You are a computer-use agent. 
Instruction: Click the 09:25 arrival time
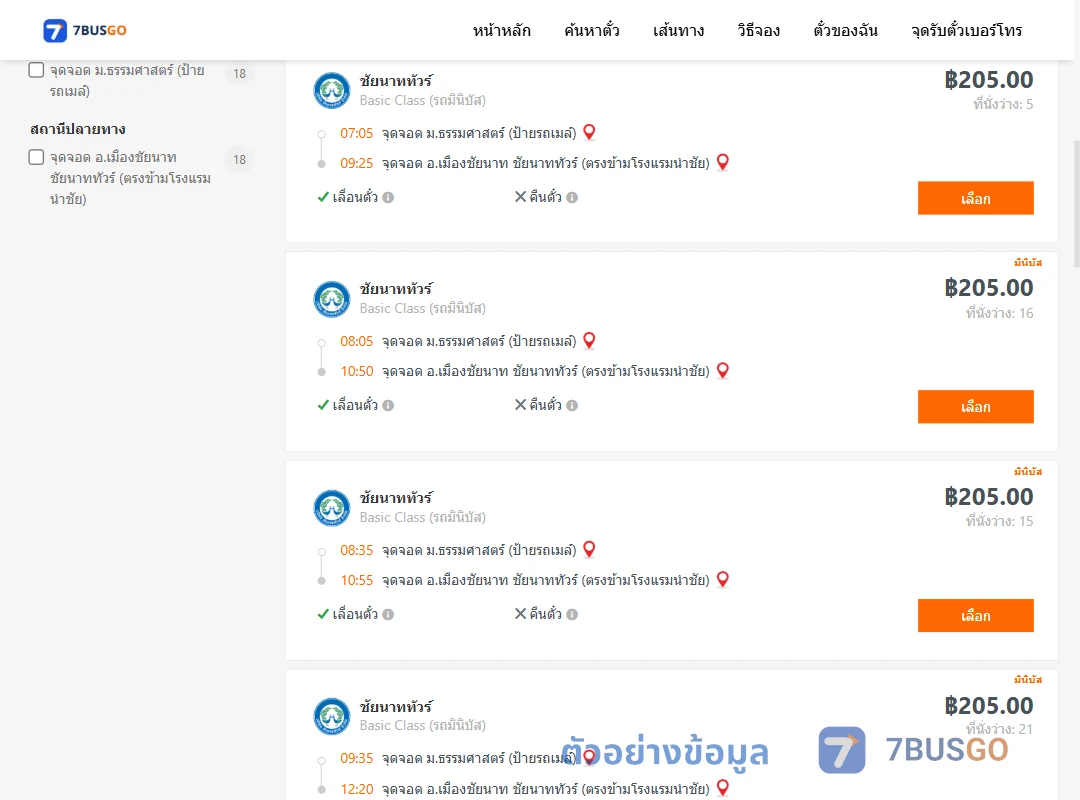pyautogui.click(x=356, y=163)
